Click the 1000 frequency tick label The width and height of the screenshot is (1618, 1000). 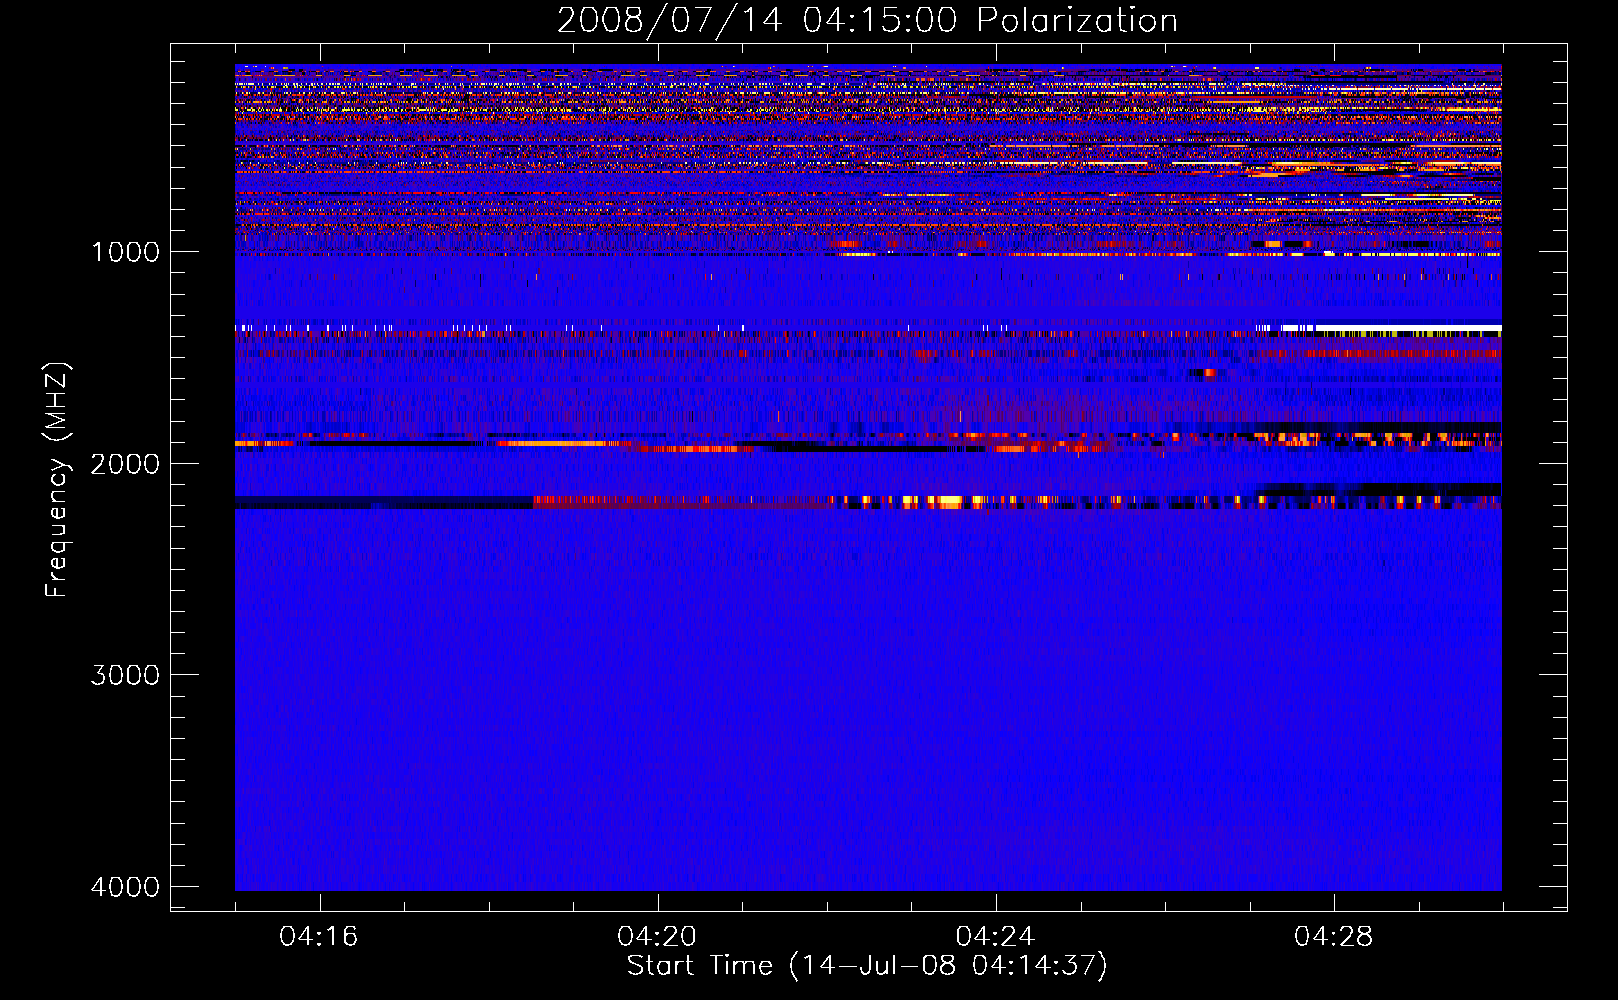(125, 251)
